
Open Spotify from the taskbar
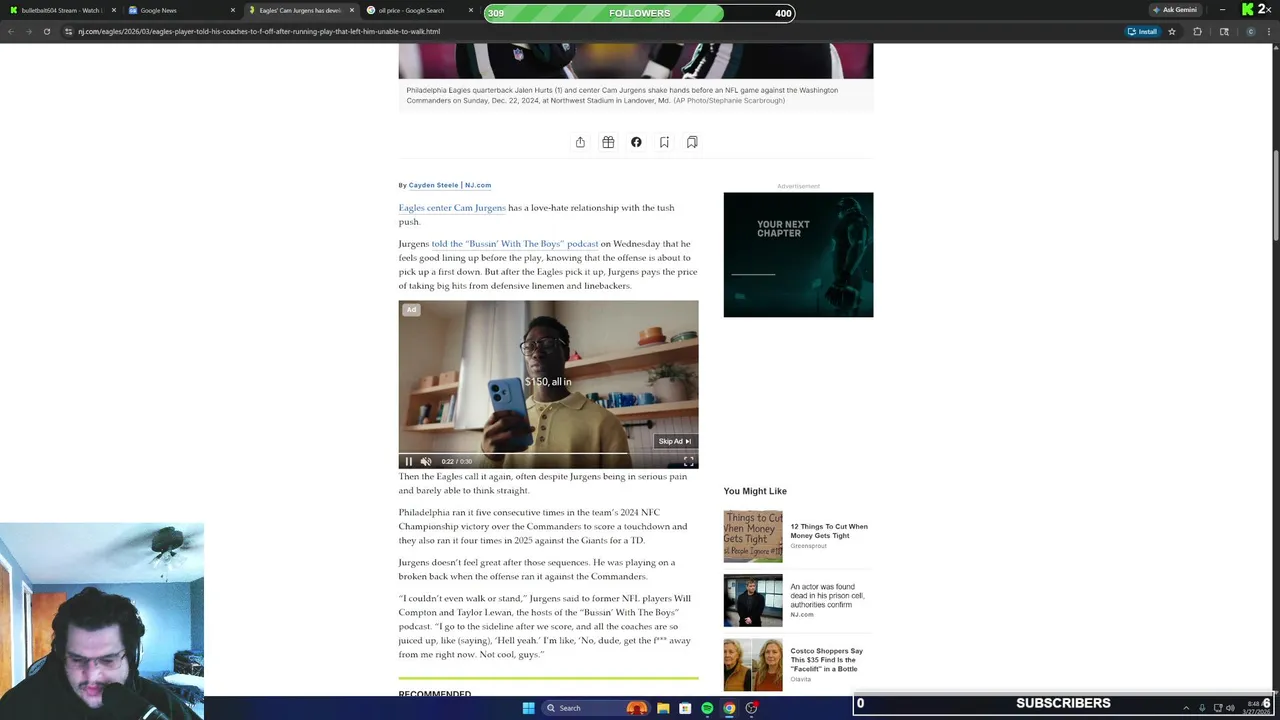click(707, 708)
